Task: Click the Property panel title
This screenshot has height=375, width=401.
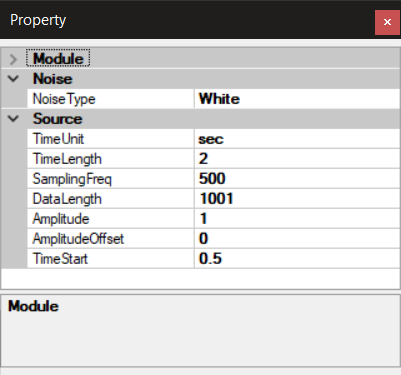Action: [x=38, y=21]
